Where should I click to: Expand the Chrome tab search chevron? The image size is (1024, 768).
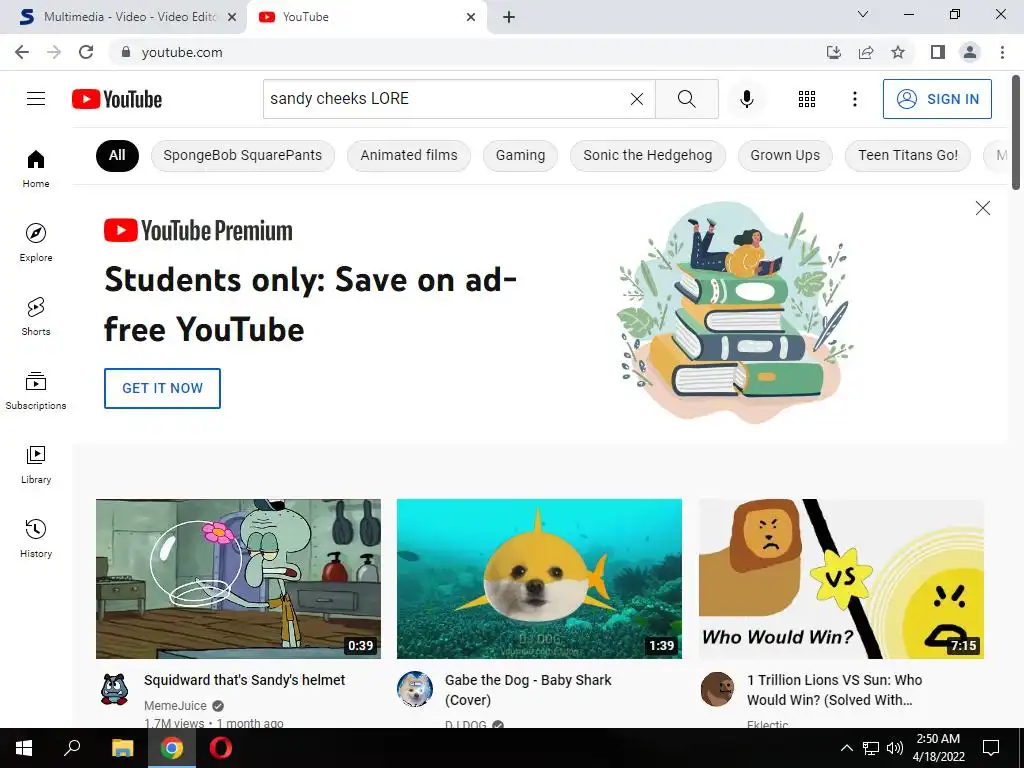pos(863,14)
